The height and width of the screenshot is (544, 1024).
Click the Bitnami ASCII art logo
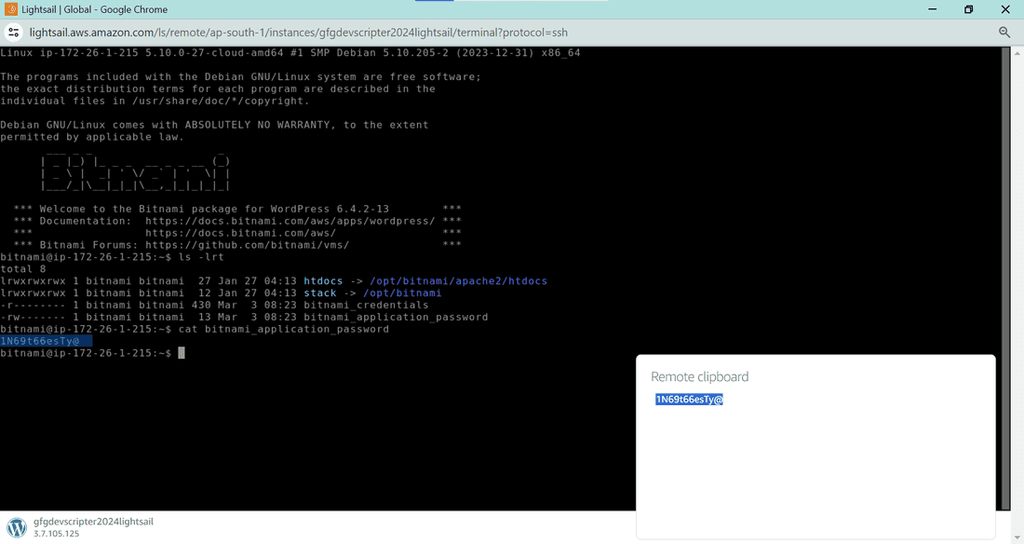tap(135, 172)
